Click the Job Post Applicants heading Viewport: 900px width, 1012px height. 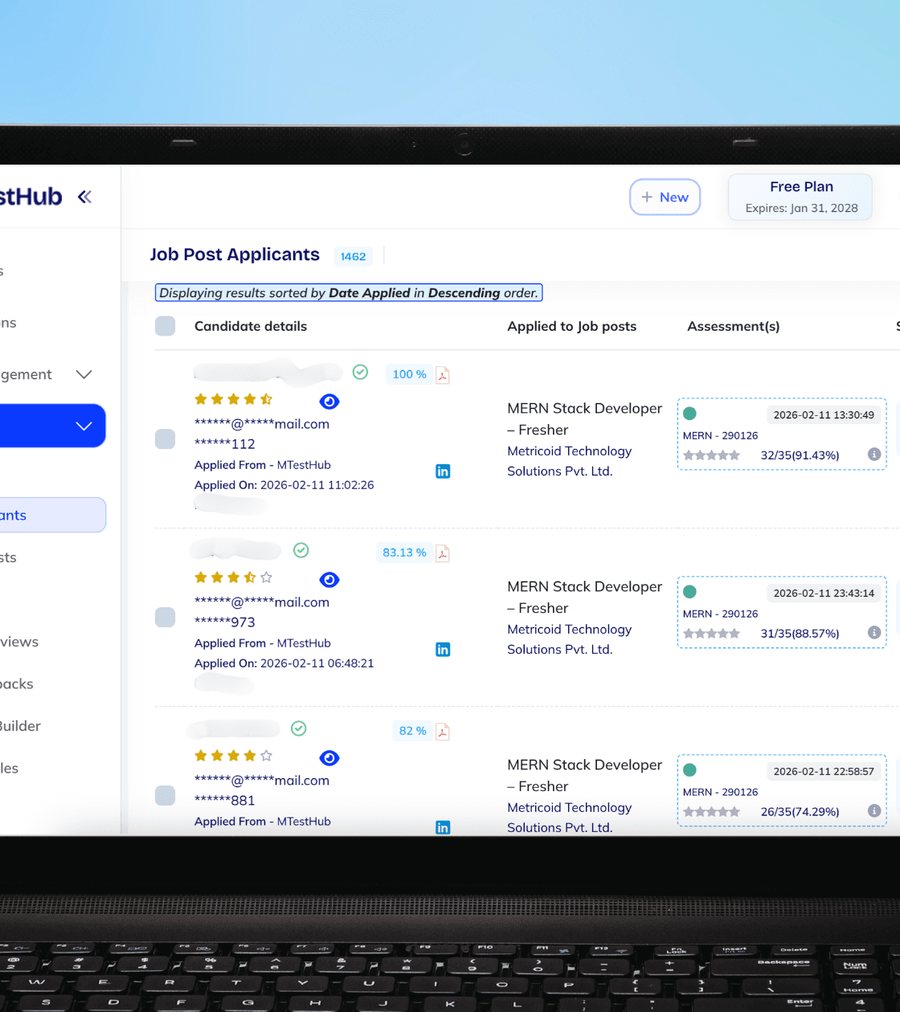click(x=235, y=254)
